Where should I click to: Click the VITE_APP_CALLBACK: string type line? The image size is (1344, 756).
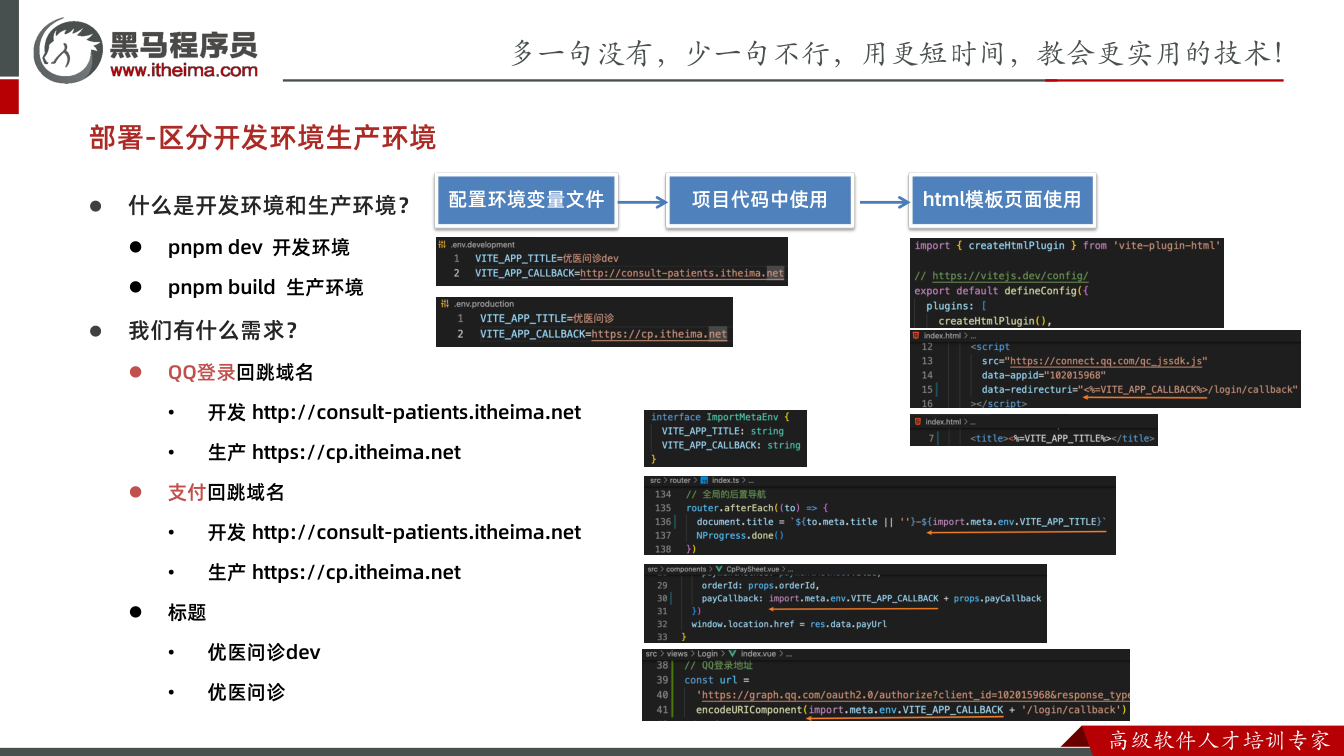coord(731,445)
